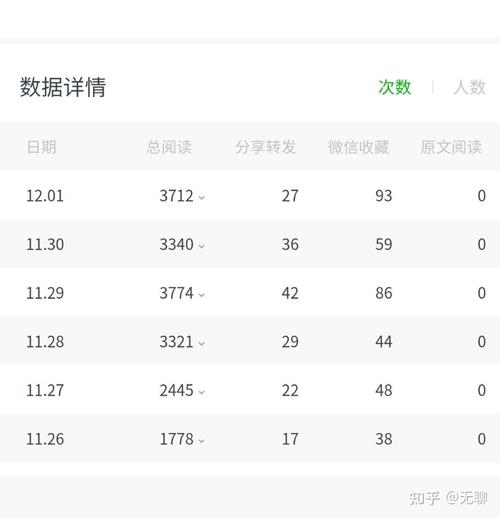The height and width of the screenshot is (518, 500).
Task: Click original-read value 0 in 12.01 row
Action: [481, 196]
